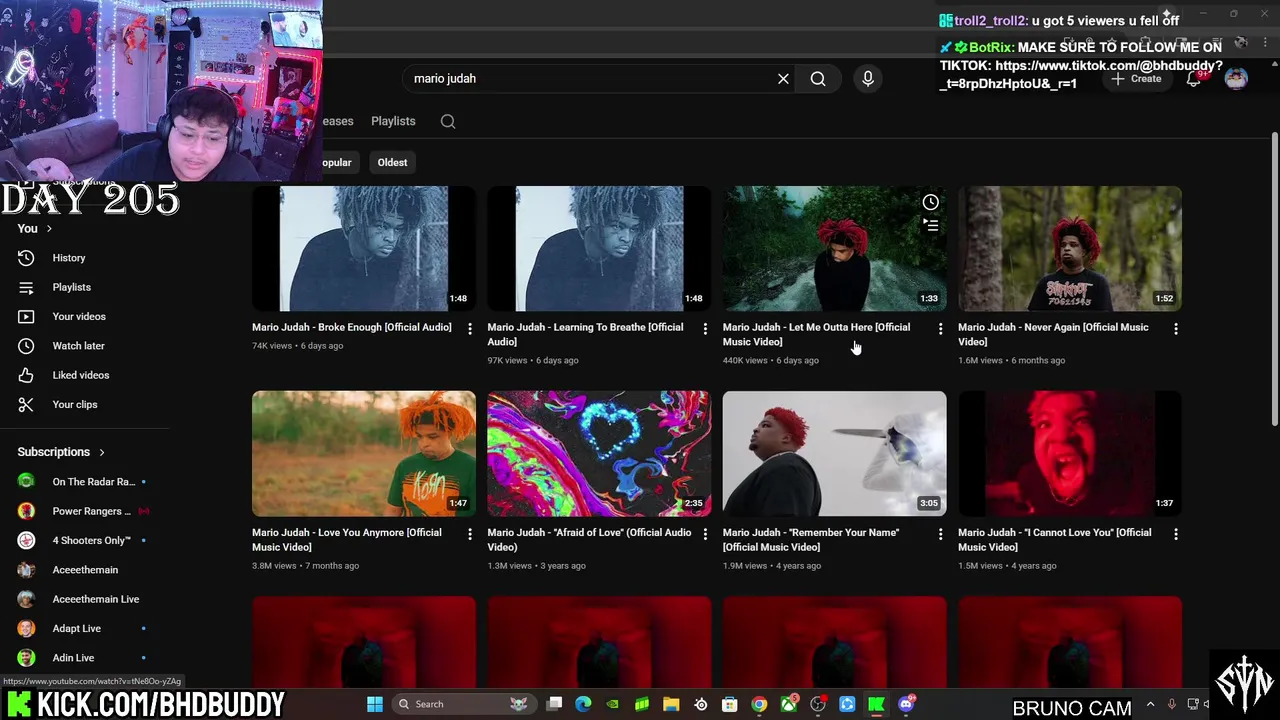Play the Remember Your Name thumbnail

coord(834,453)
